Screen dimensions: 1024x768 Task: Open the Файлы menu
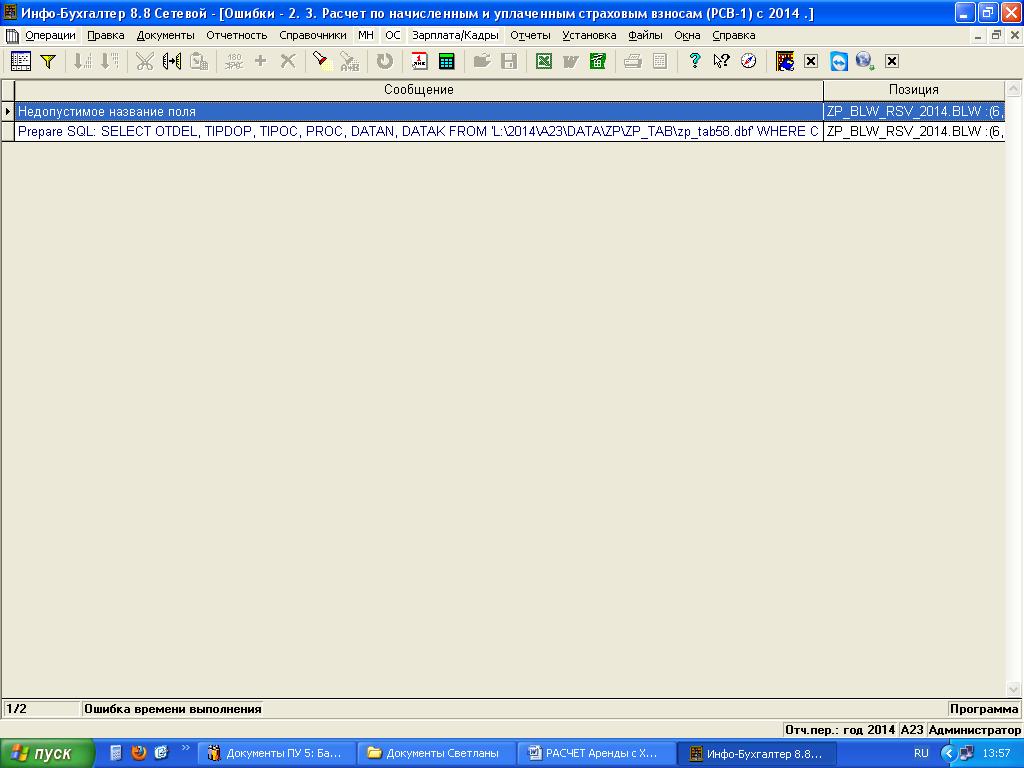click(x=645, y=35)
